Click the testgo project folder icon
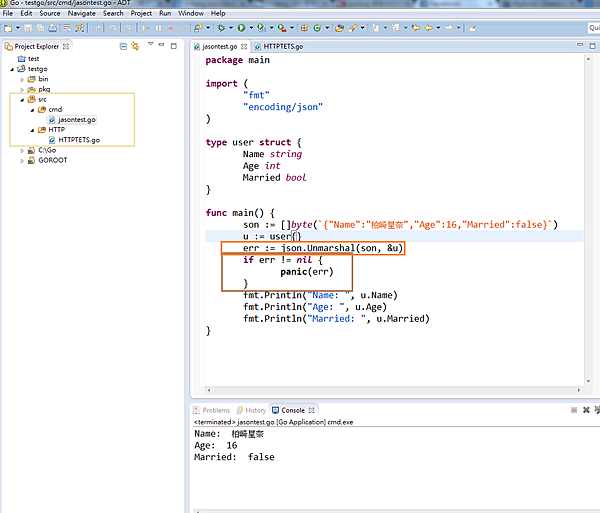Image resolution: width=600 pixels, height=513 pixels. pos(21,68)
